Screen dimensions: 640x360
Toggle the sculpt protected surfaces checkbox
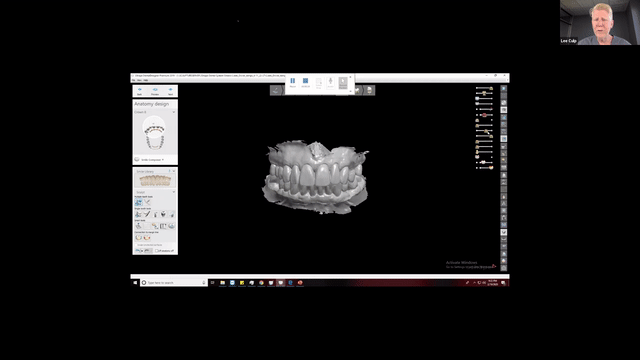(x=136, y=245)
